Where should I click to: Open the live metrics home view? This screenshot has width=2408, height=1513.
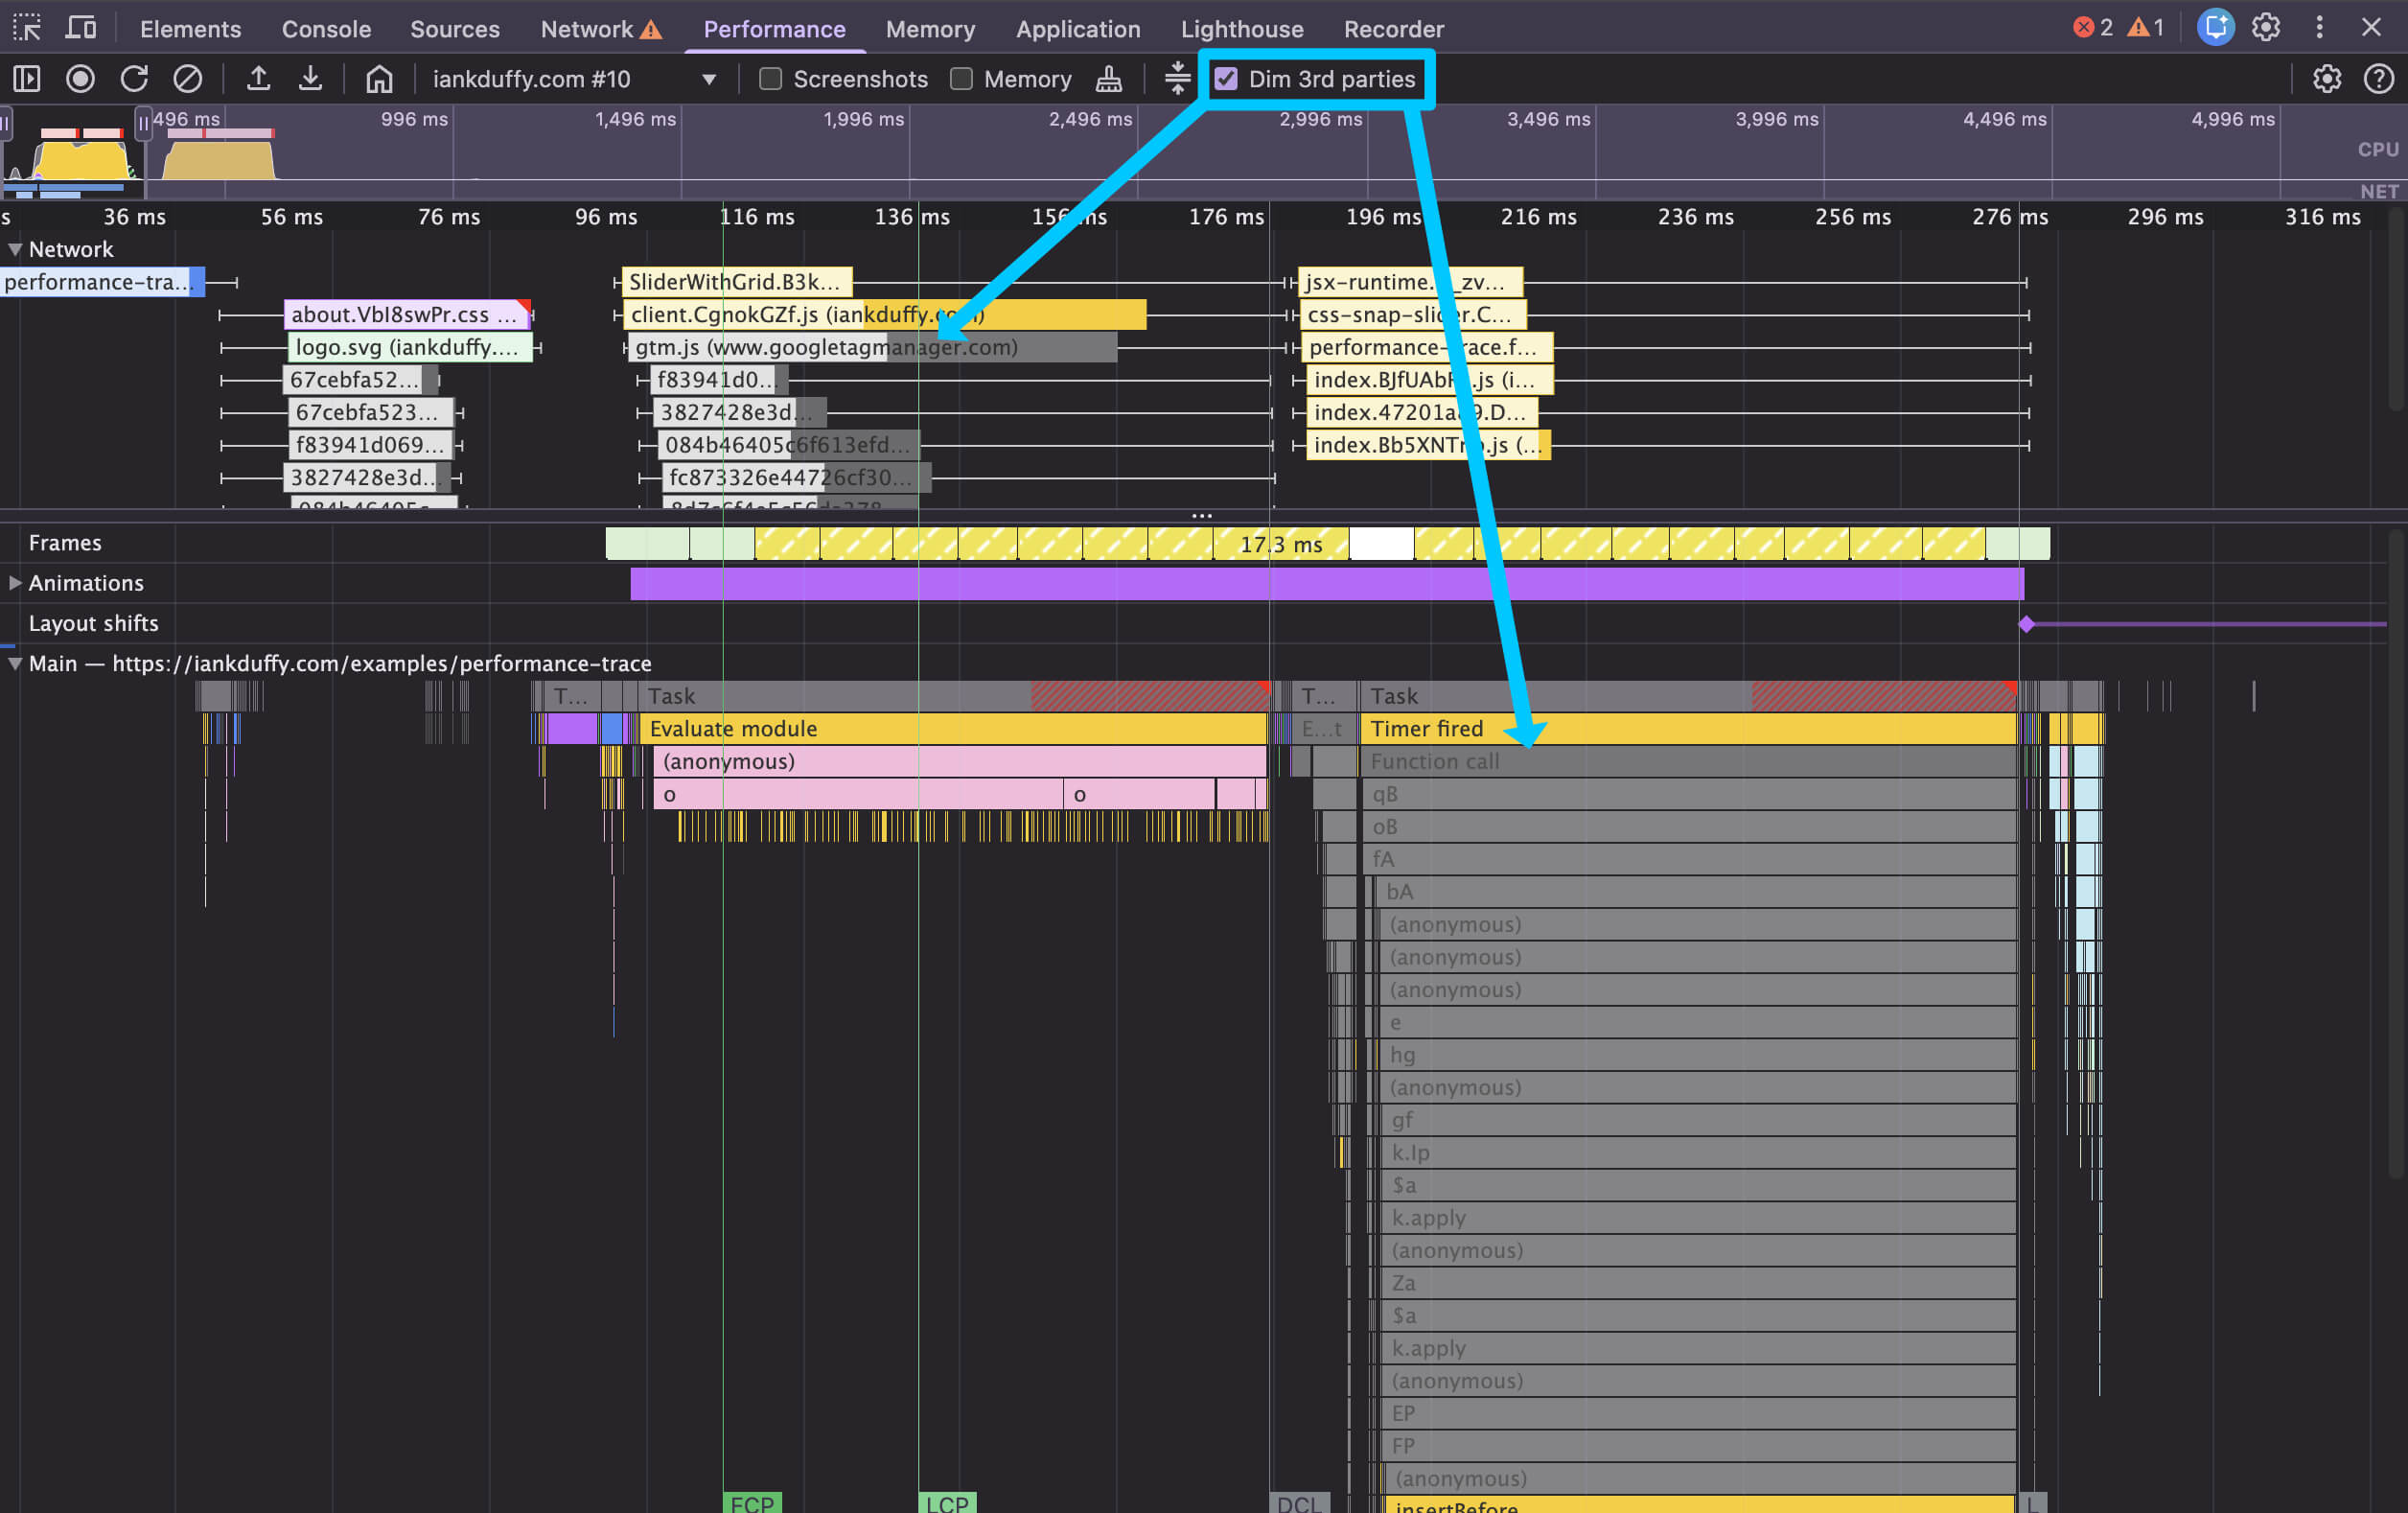point(380,79)
